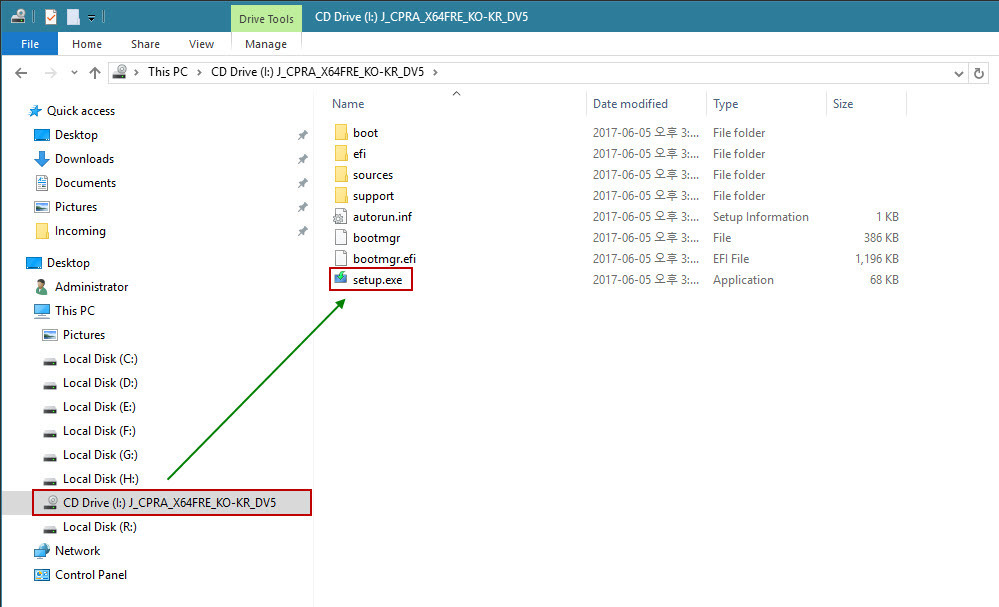Open Control Panel in the navigation pane
The height and width of the screenshot is (607, 999).
click(90, 575)
